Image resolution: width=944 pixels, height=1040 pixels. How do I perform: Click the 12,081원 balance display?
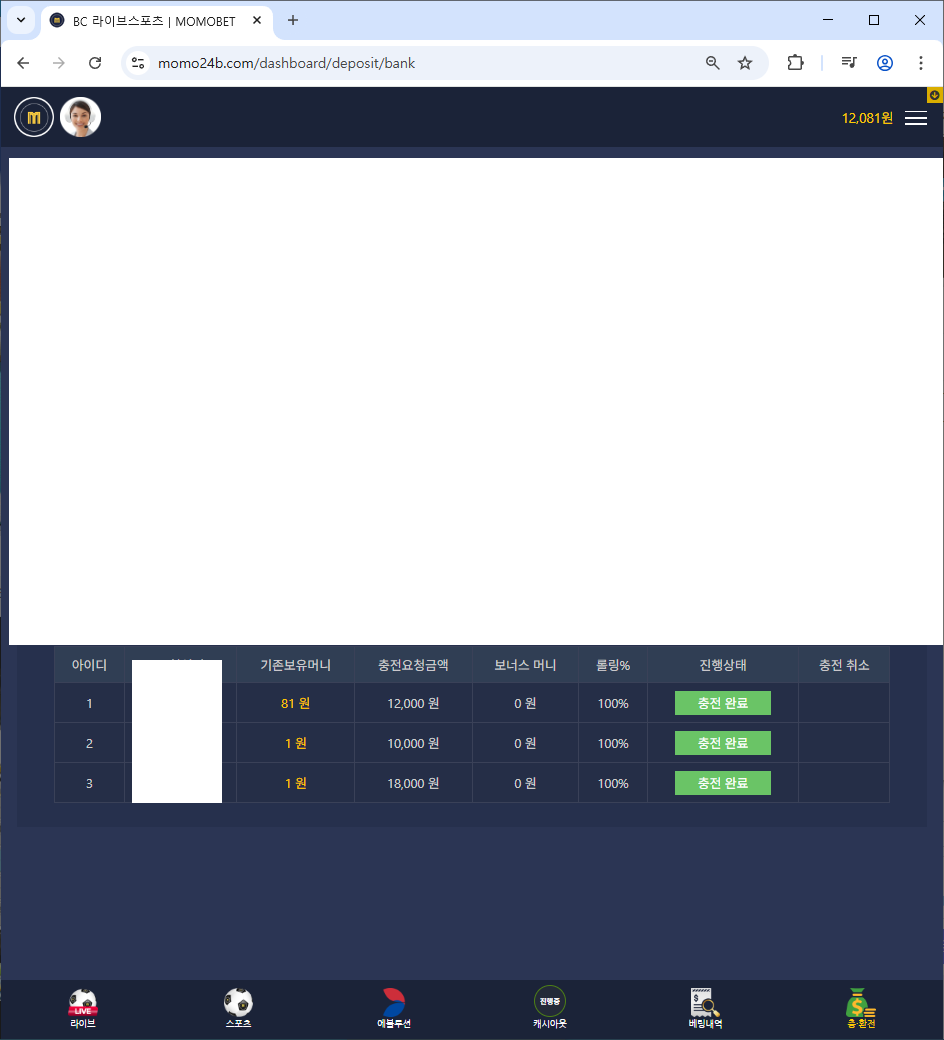pyautogui.click(x=866, y=118)
